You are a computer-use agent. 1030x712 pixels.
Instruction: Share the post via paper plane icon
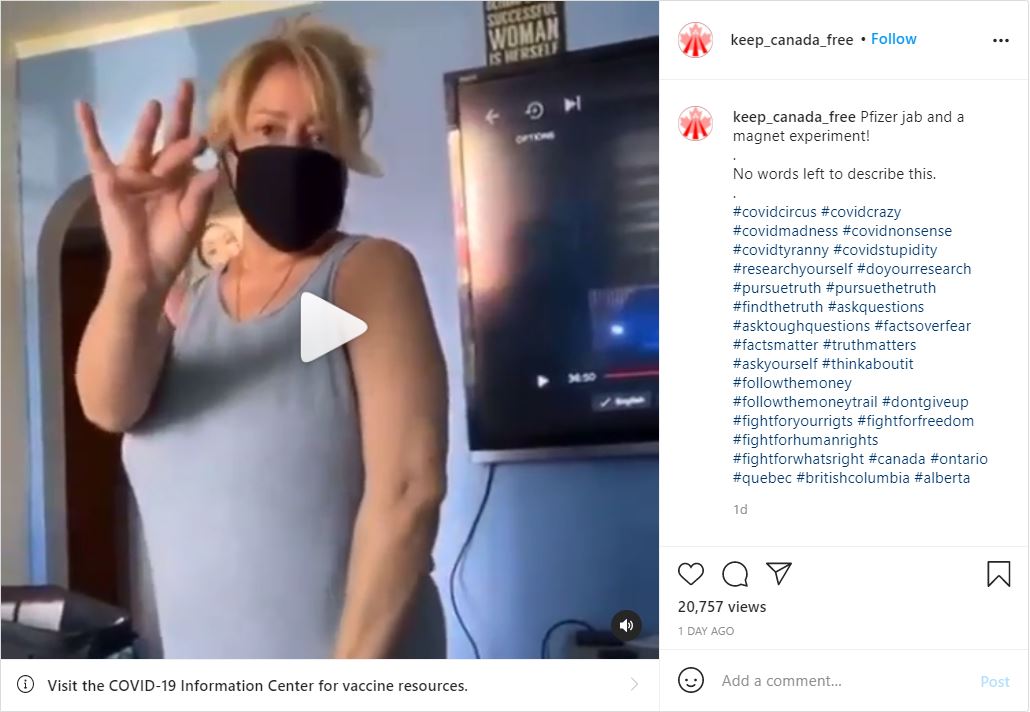pos(779,573)
